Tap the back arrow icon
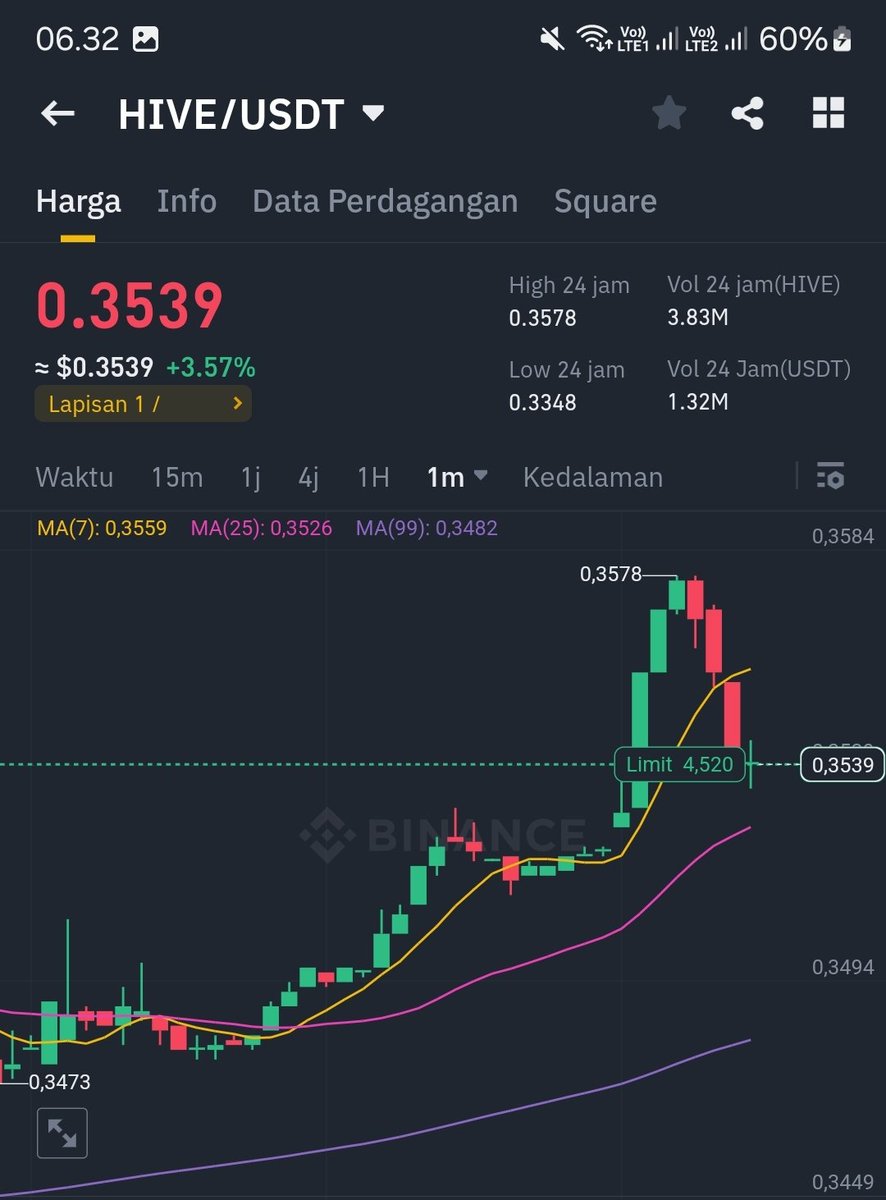Screen dimensions: 886x1200 pos(58,114)
